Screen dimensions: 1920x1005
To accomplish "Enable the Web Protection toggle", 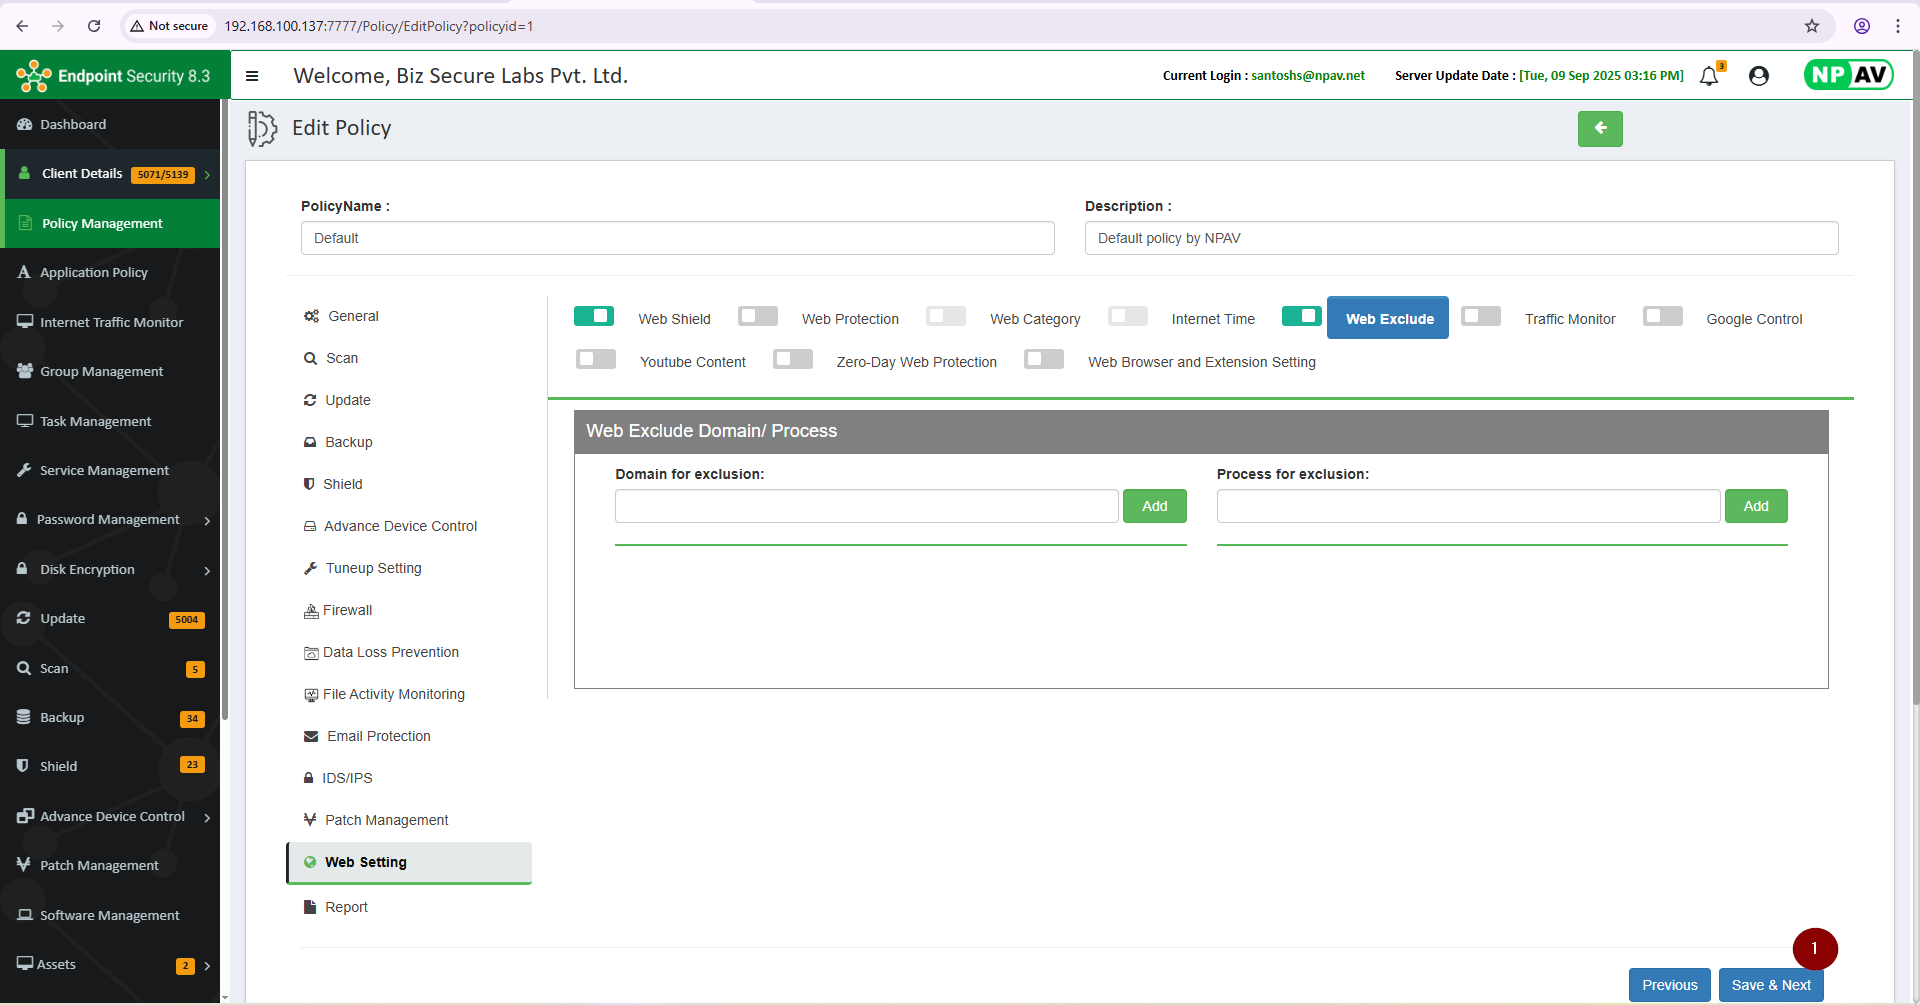I will [758, 316].
